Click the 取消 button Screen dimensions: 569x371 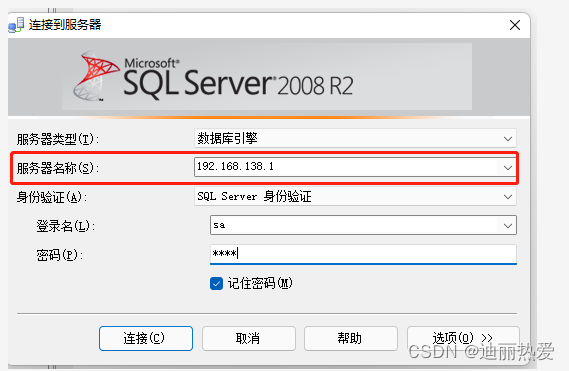(249, 338)
